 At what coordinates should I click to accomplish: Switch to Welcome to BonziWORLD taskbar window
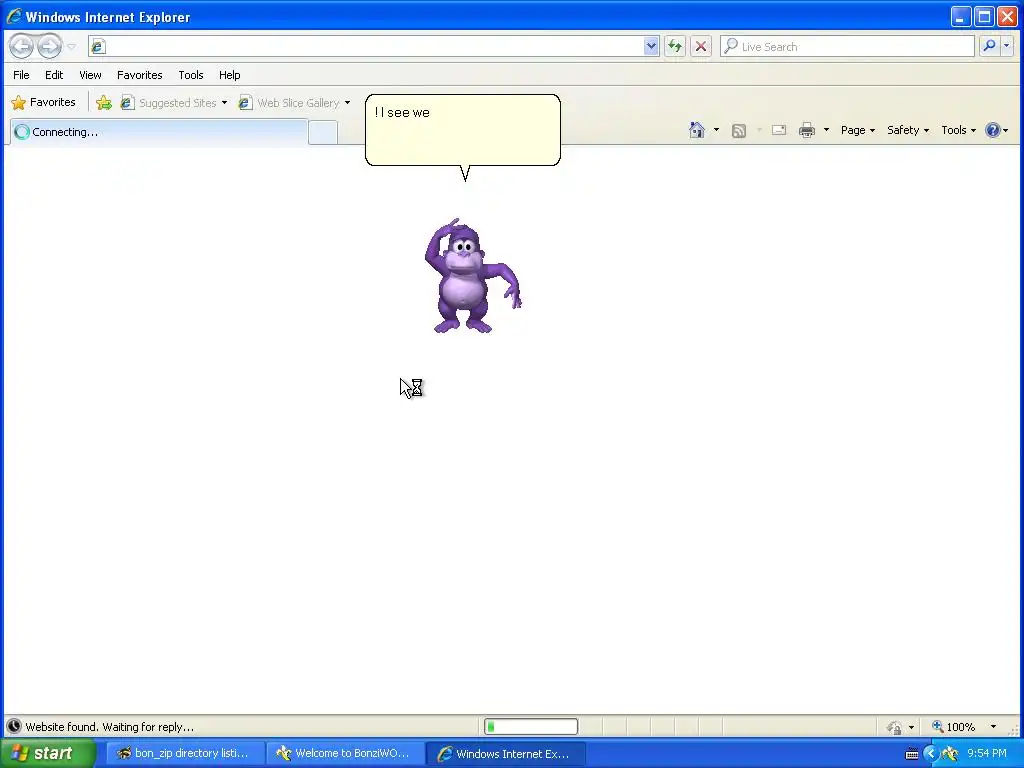coord(344,753)
